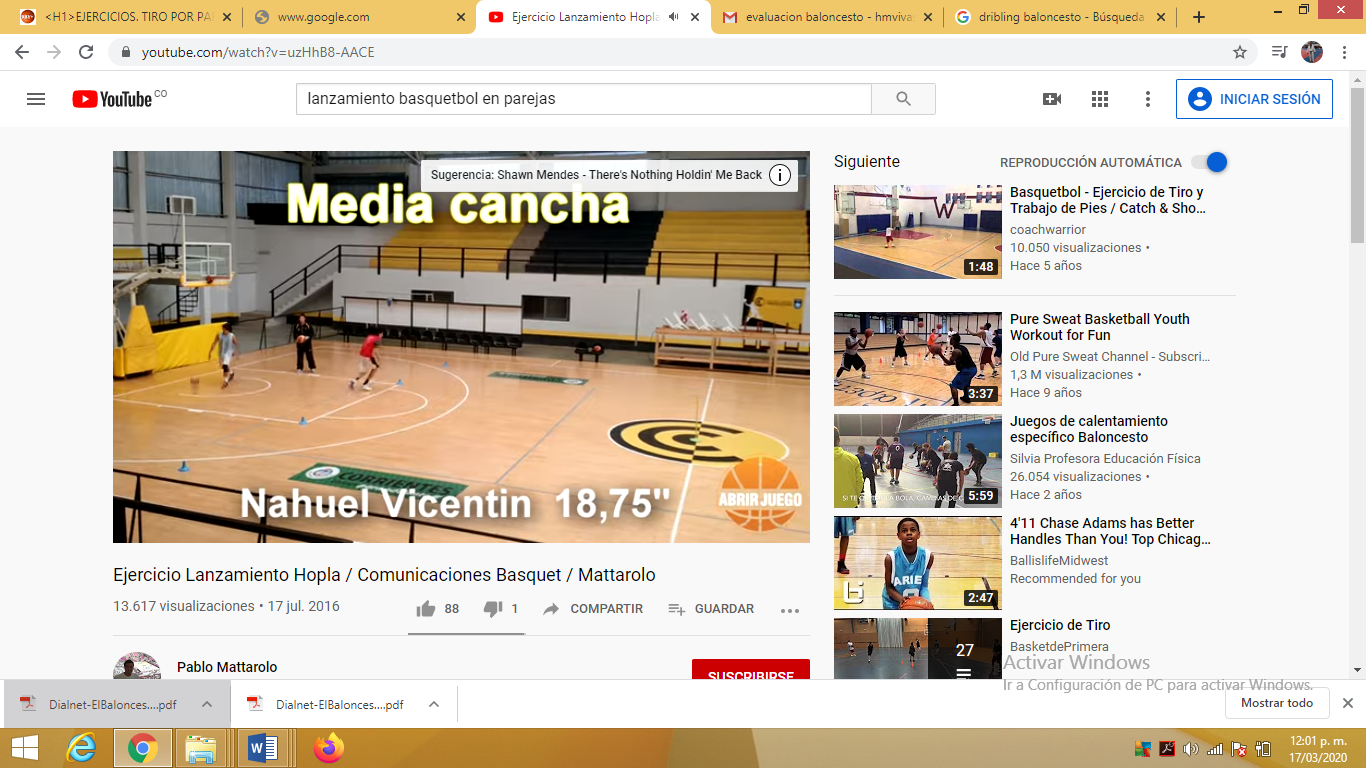Launch Internet Explorer from taskbar
1366x768 pixels.
81,748
